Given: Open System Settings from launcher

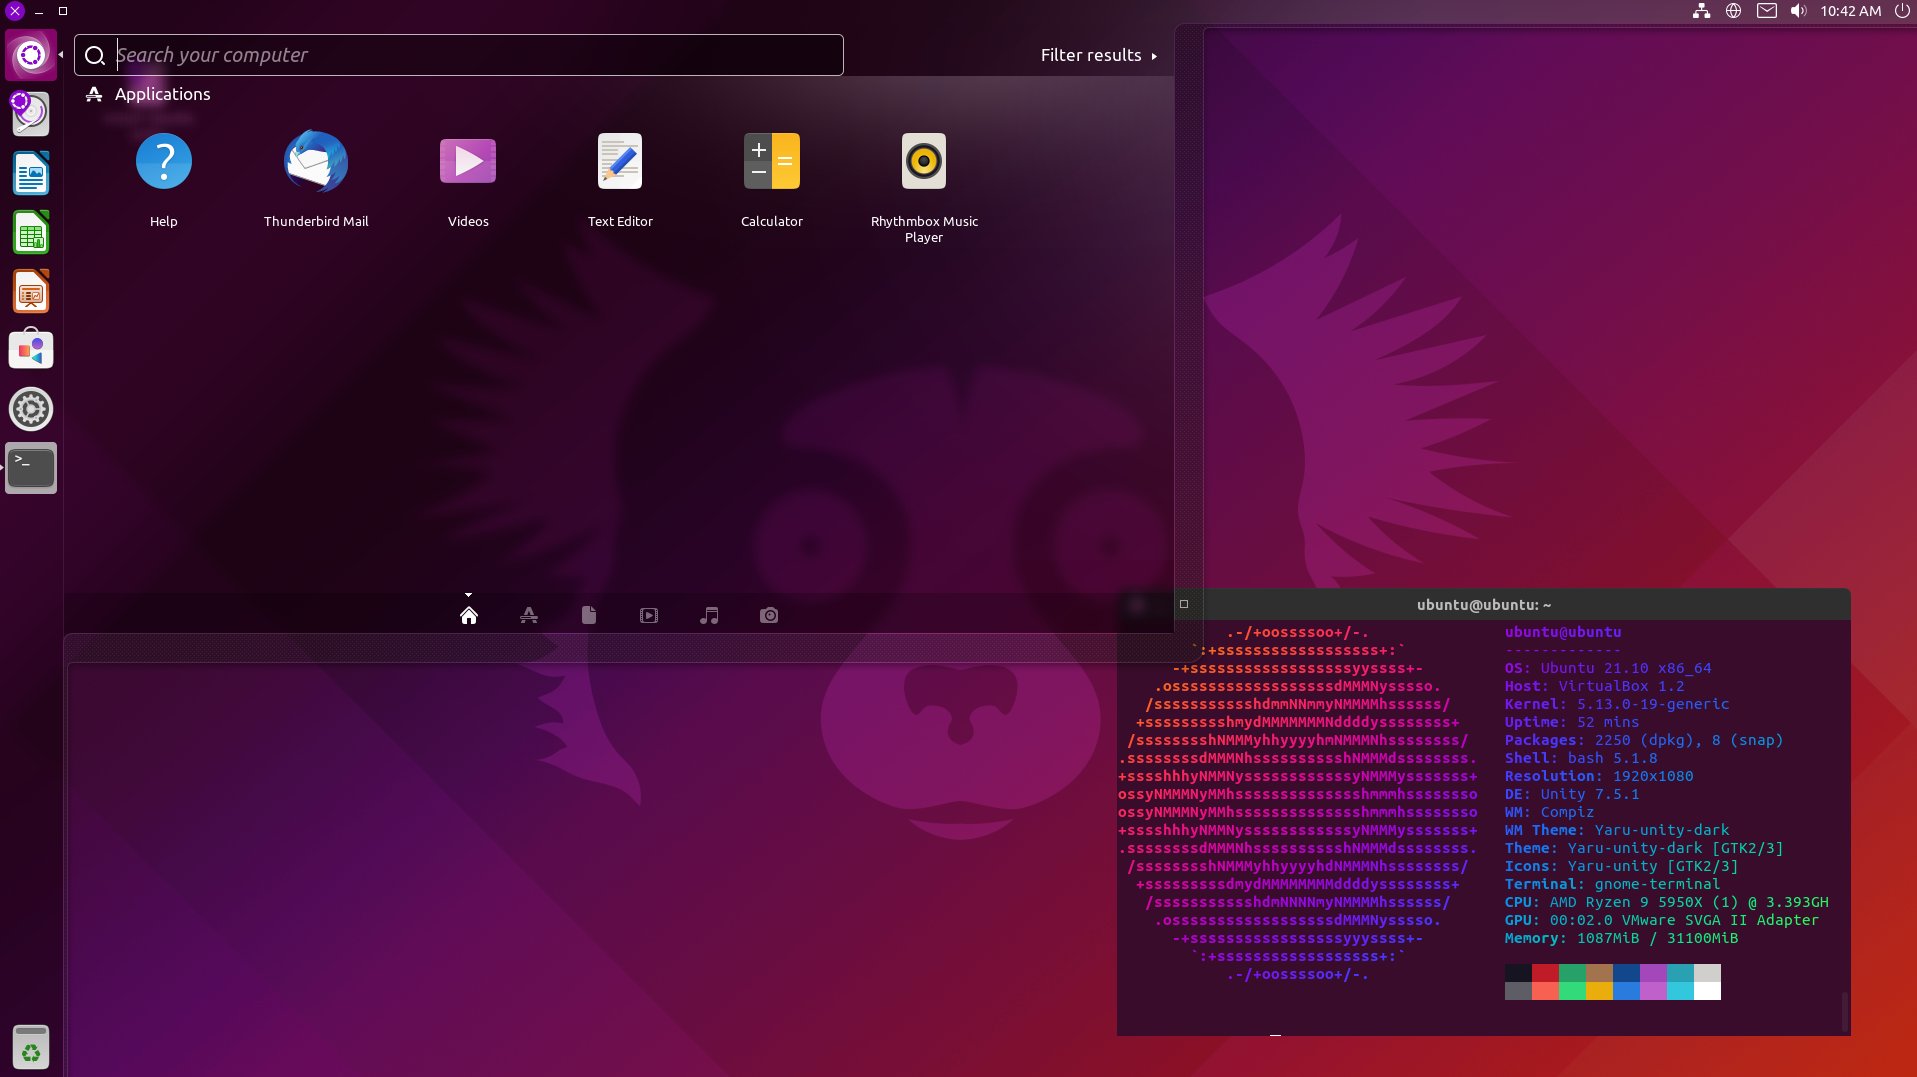Looking at the screenshot, I should (31, 409).
